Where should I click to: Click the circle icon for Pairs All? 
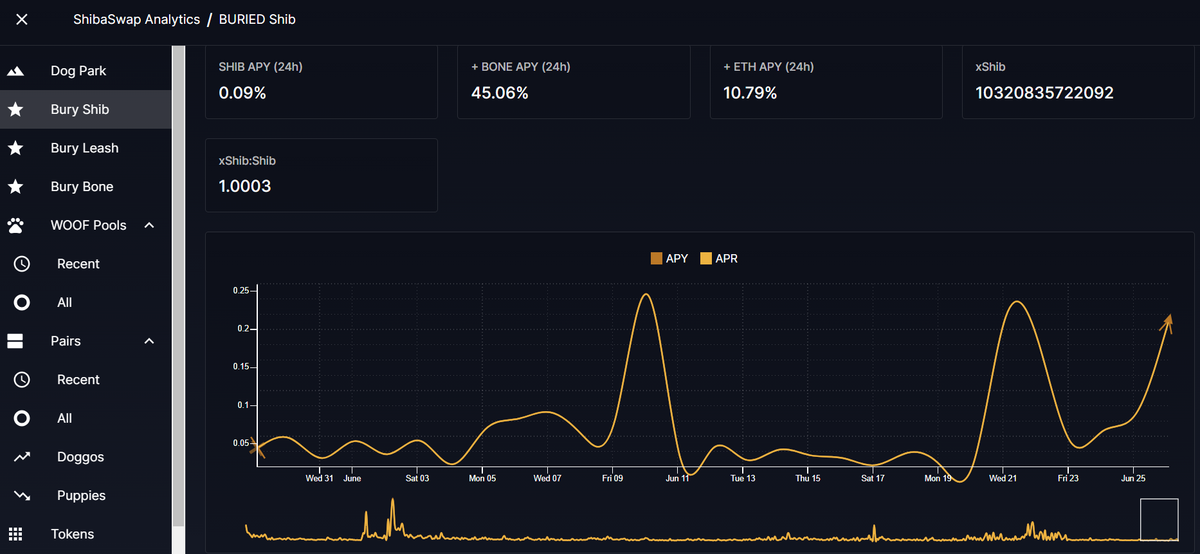22,418
